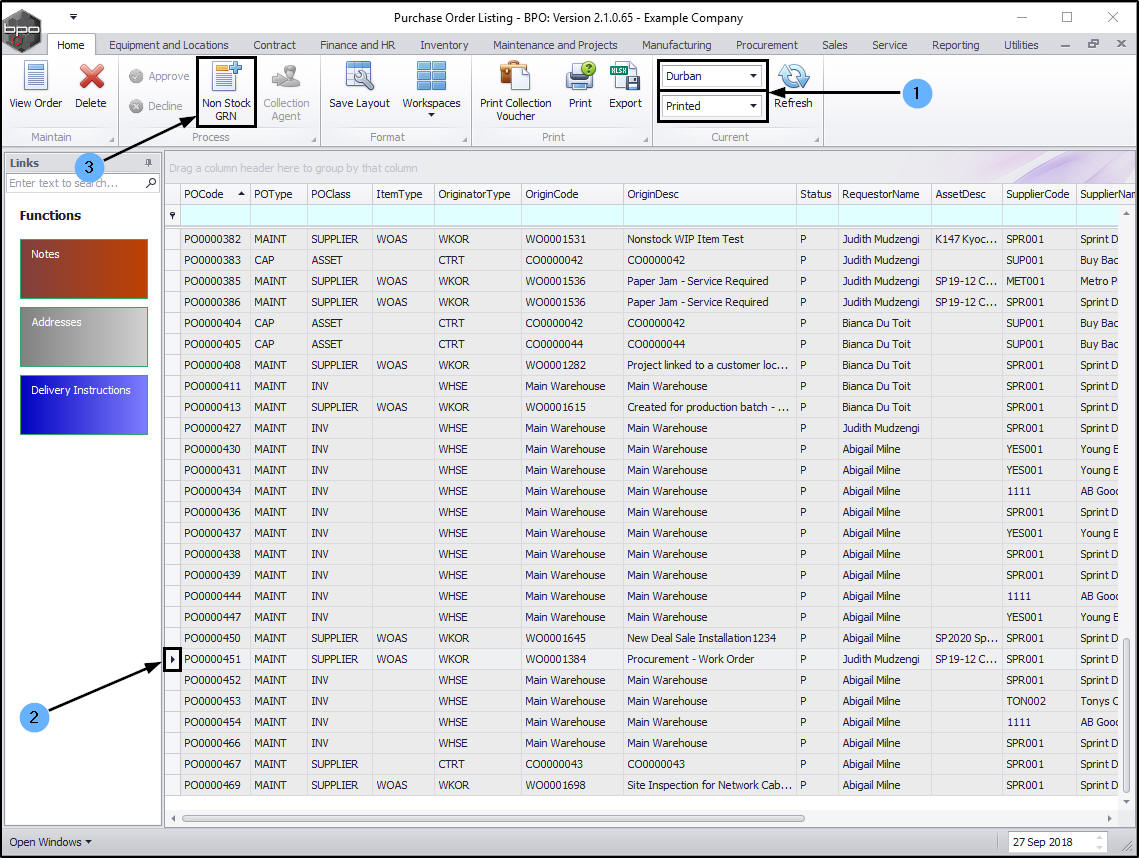This screenshot has height=858, width=1139.
Task: Click the Open Windows button
Action: coord(50,842)
